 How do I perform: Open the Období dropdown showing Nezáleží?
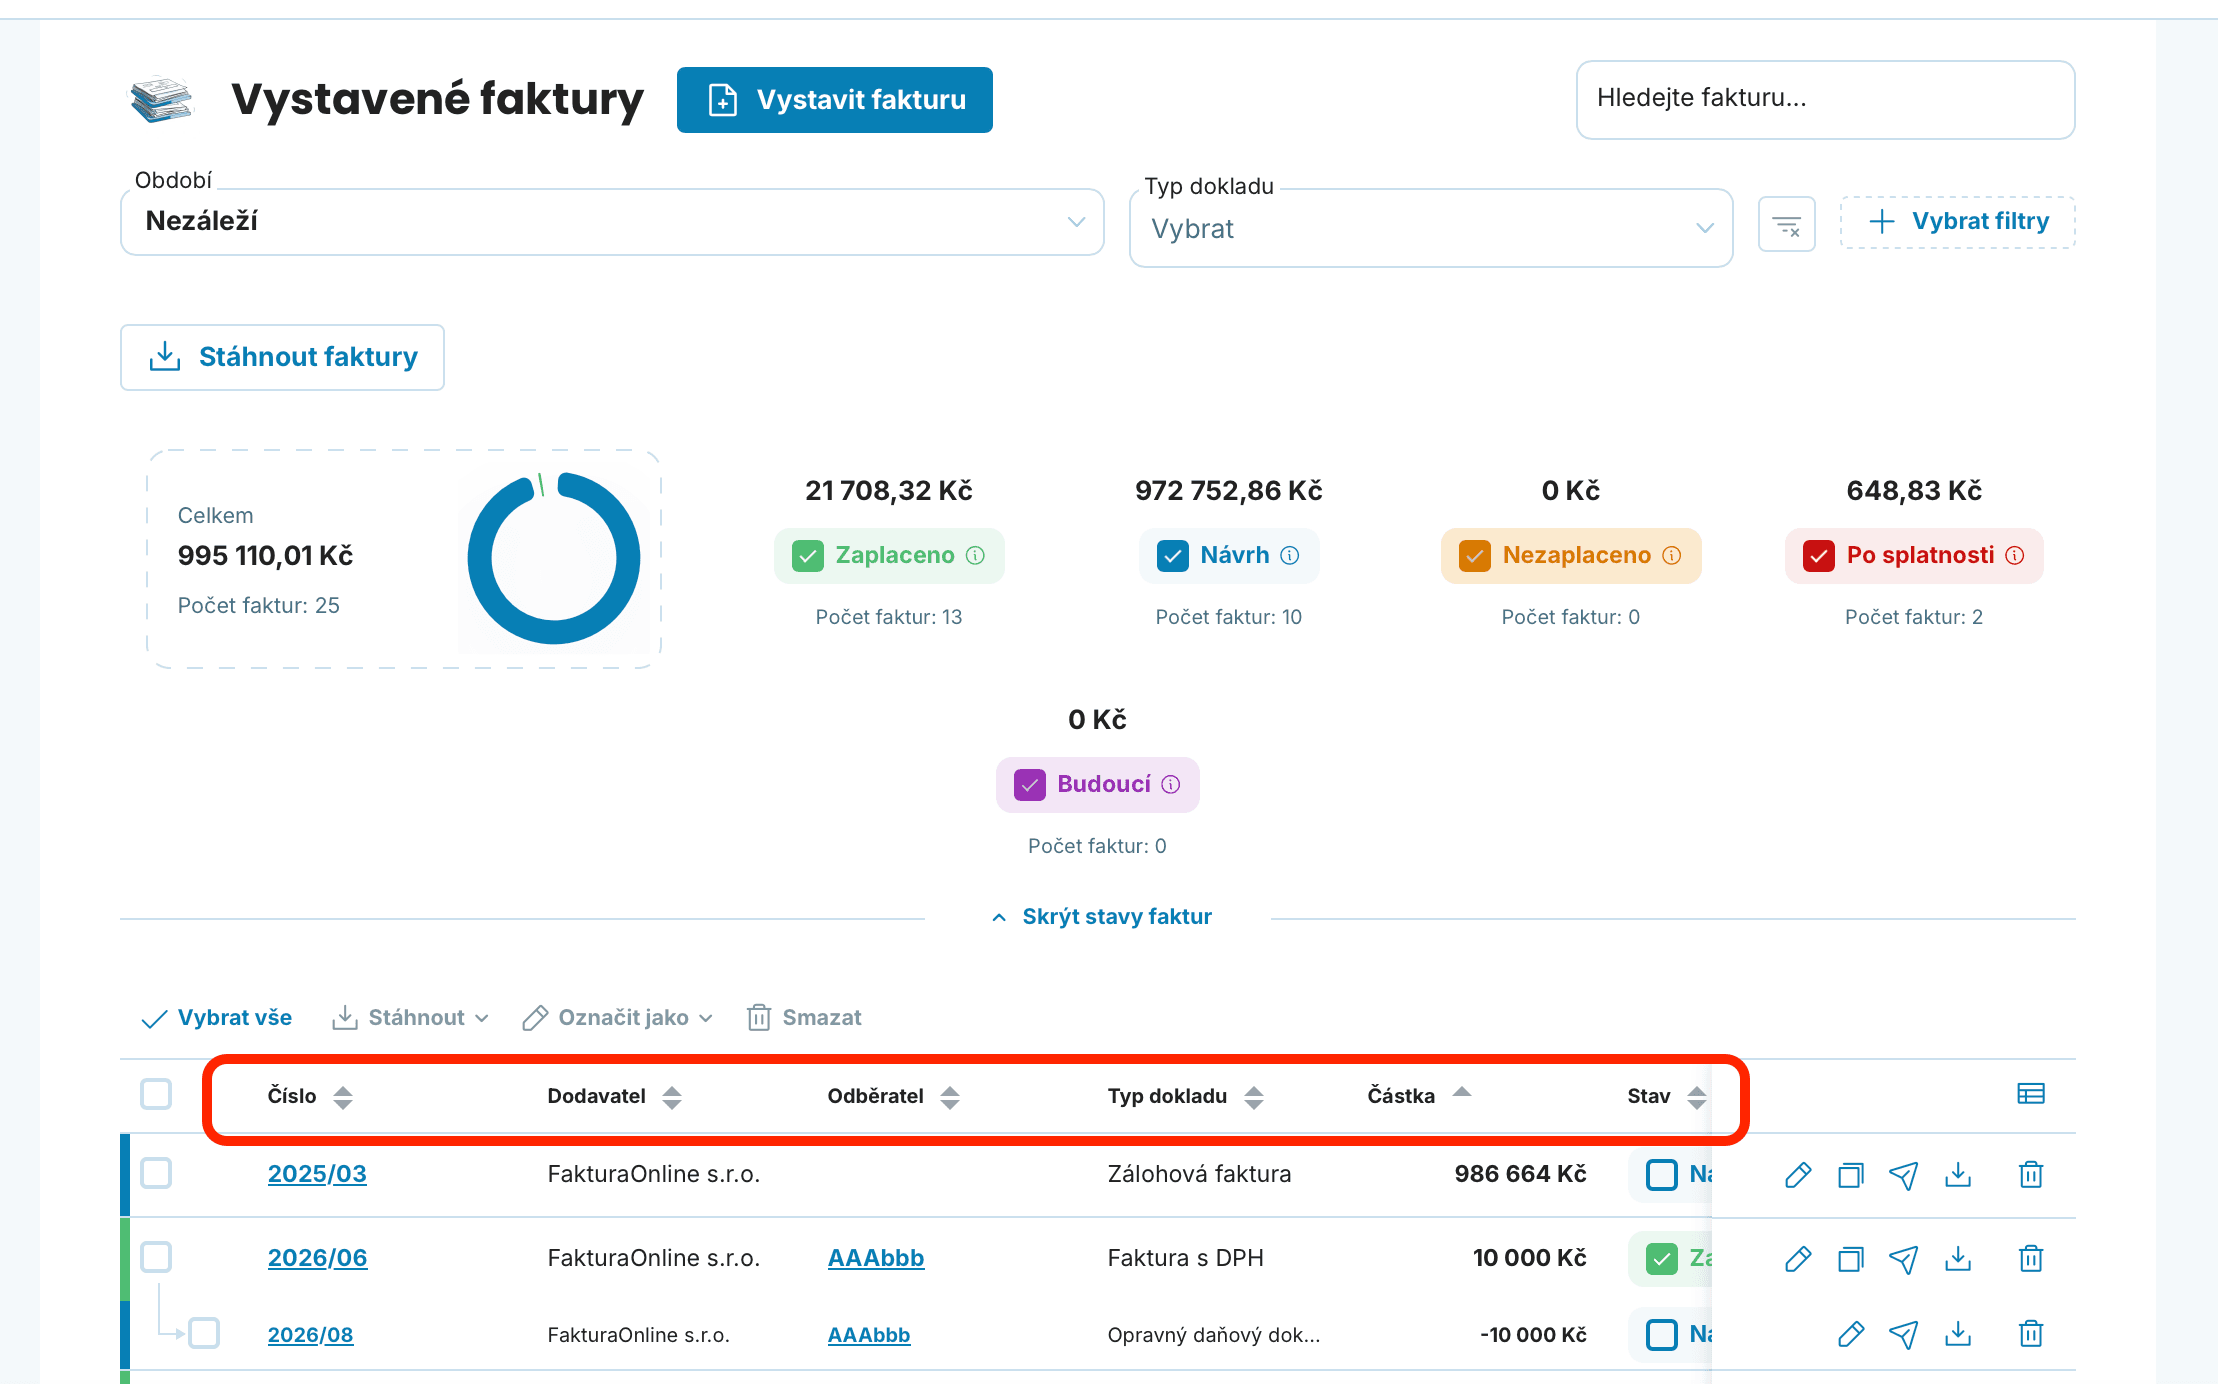pyautogui.click(x=612, y=222)
